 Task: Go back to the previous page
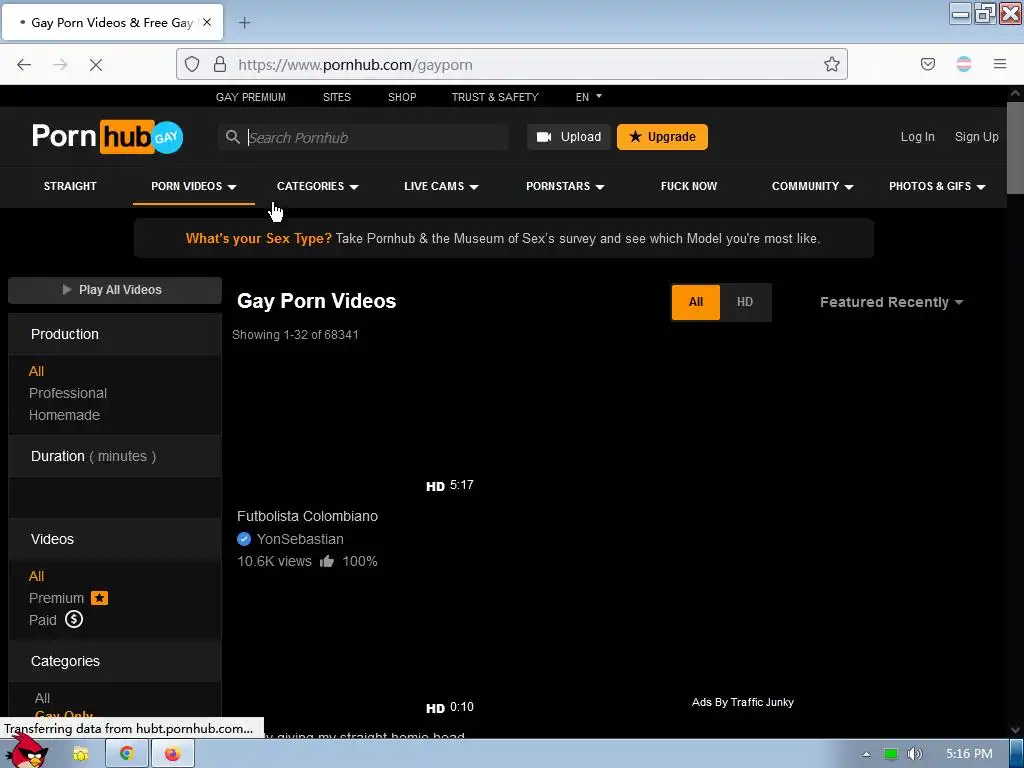pyautogui.click(x=24, y=64)
